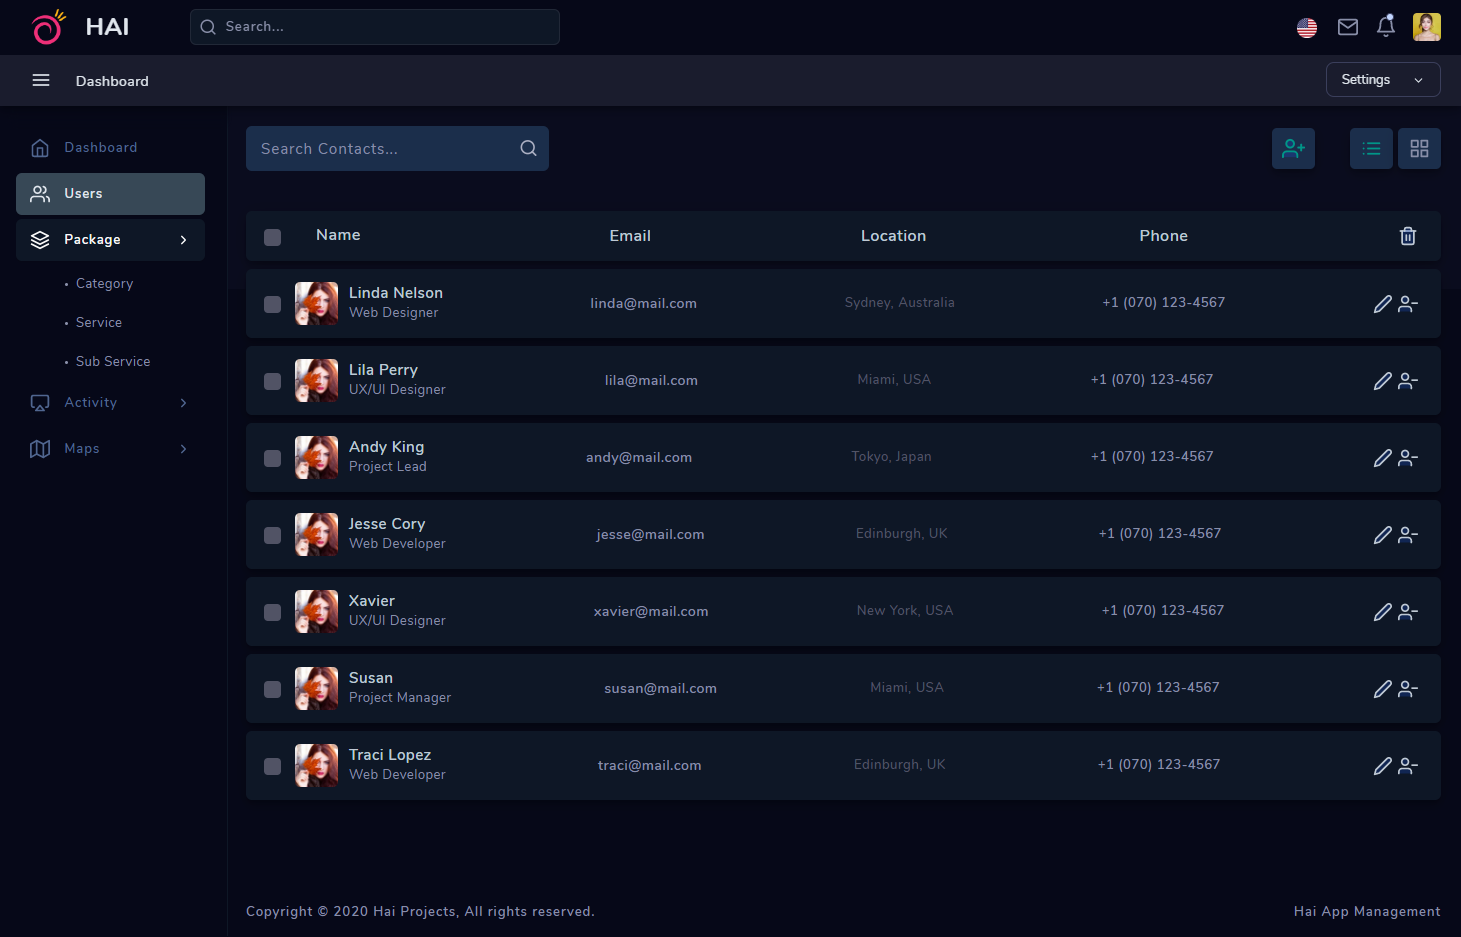Edit Andy King with pencil icon
The height and width of the screenshot is (937, 1461).
coord(1382,458)
